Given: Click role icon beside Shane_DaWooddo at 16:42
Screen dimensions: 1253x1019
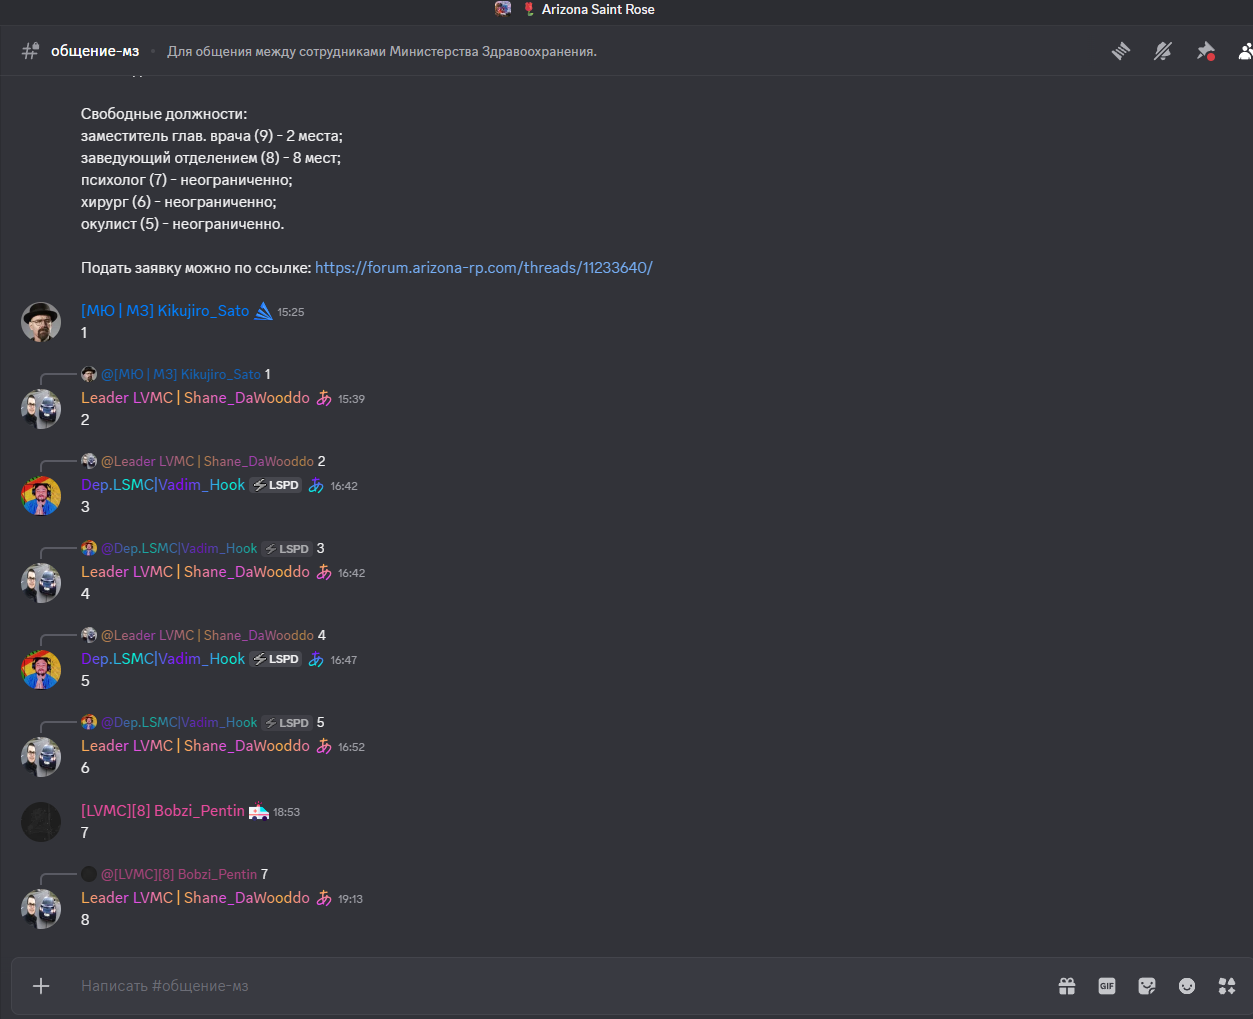Looking at the screenshot, I should (x=324, y=572).
